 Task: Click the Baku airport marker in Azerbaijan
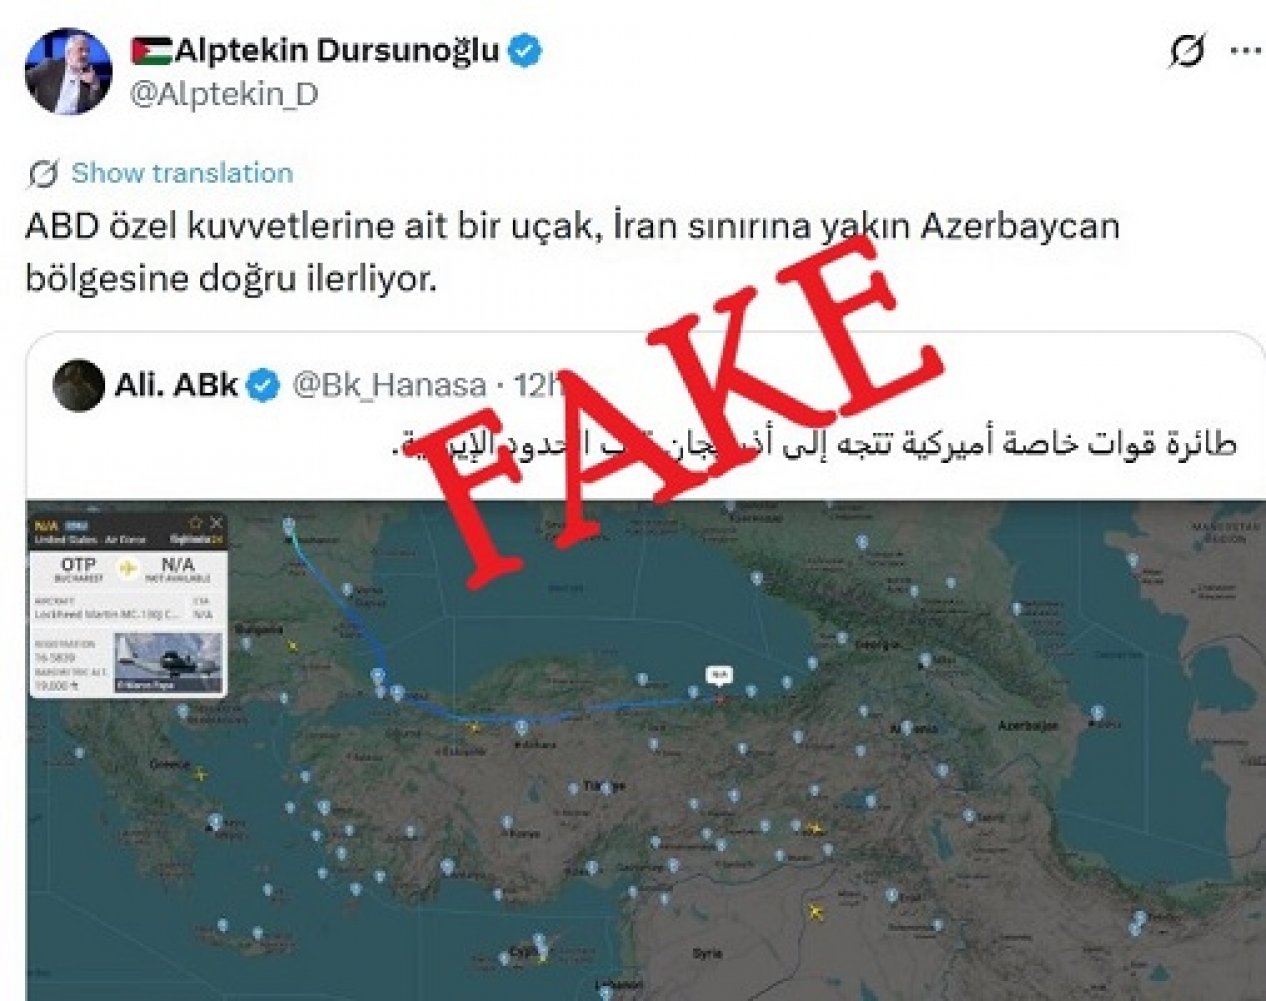tap(1098, 714)
